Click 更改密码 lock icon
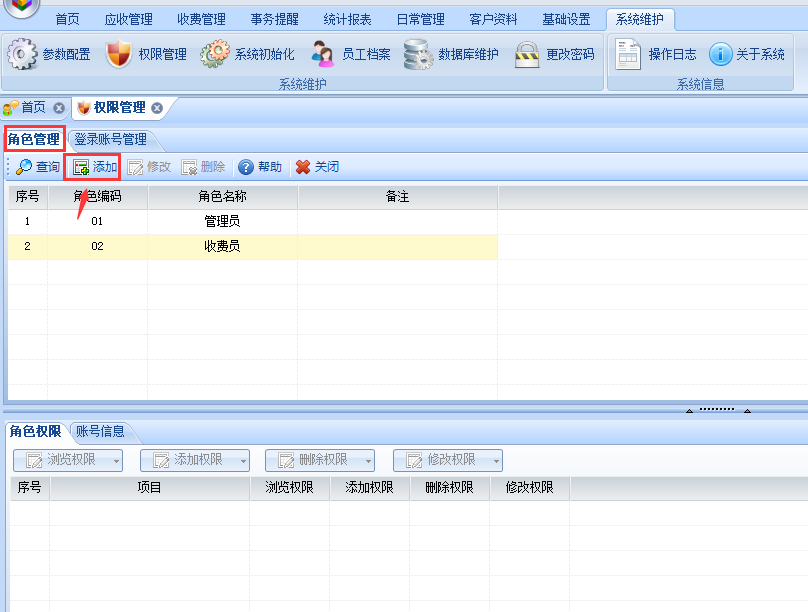Image resolution: width=808 pixels, height=612 pixels. point(527,55)
